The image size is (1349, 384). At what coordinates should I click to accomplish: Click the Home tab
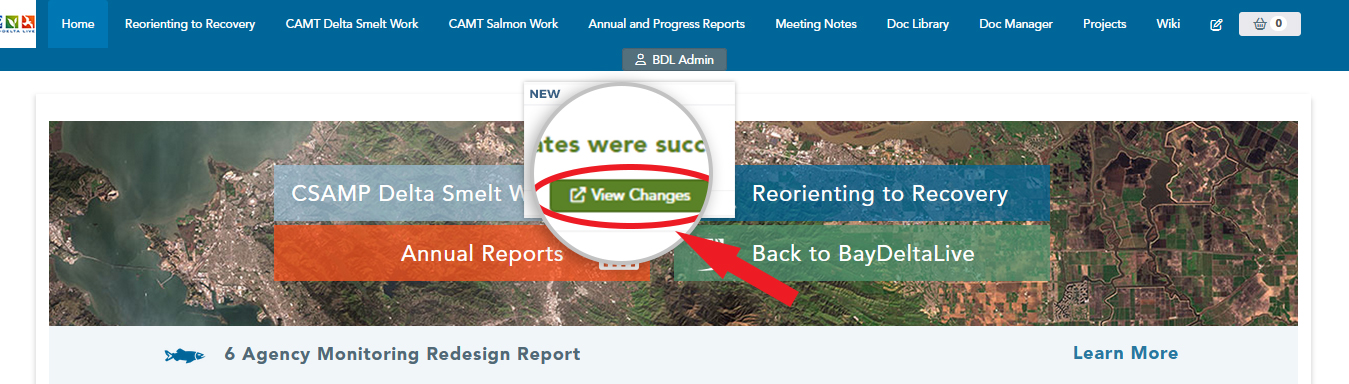(78, 24)
